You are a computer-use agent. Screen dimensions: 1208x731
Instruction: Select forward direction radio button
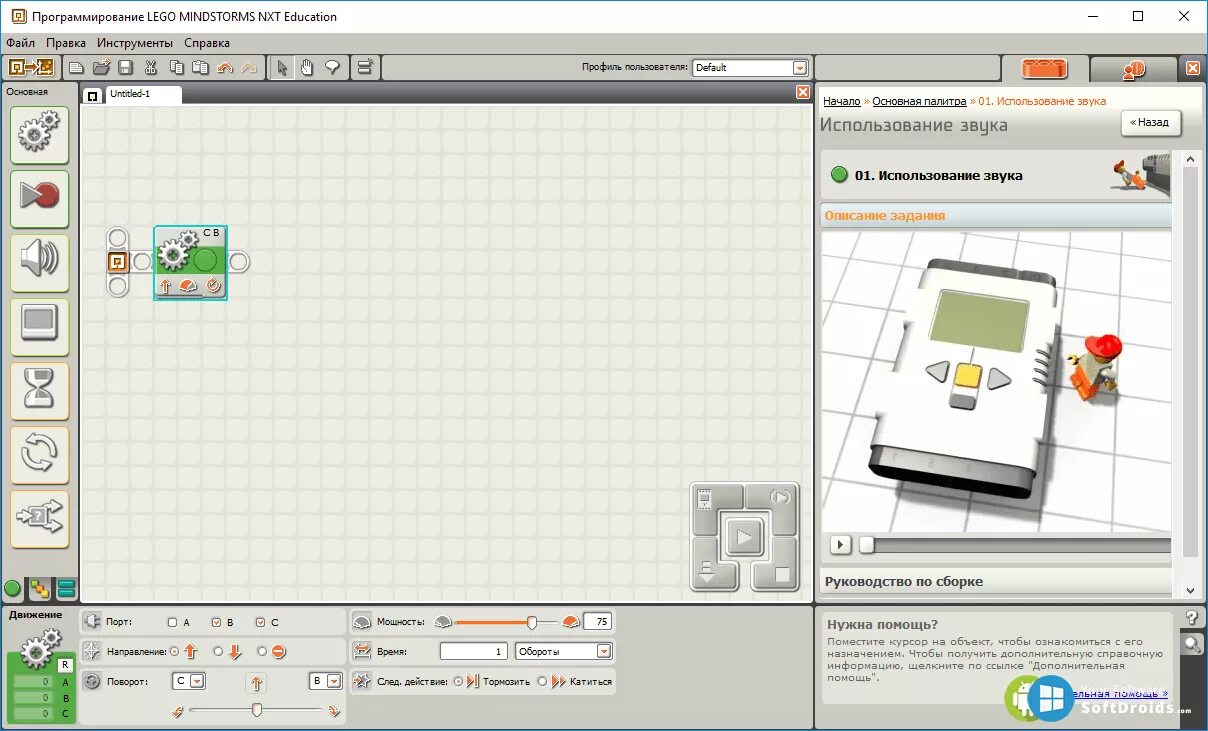pos(175,651)
